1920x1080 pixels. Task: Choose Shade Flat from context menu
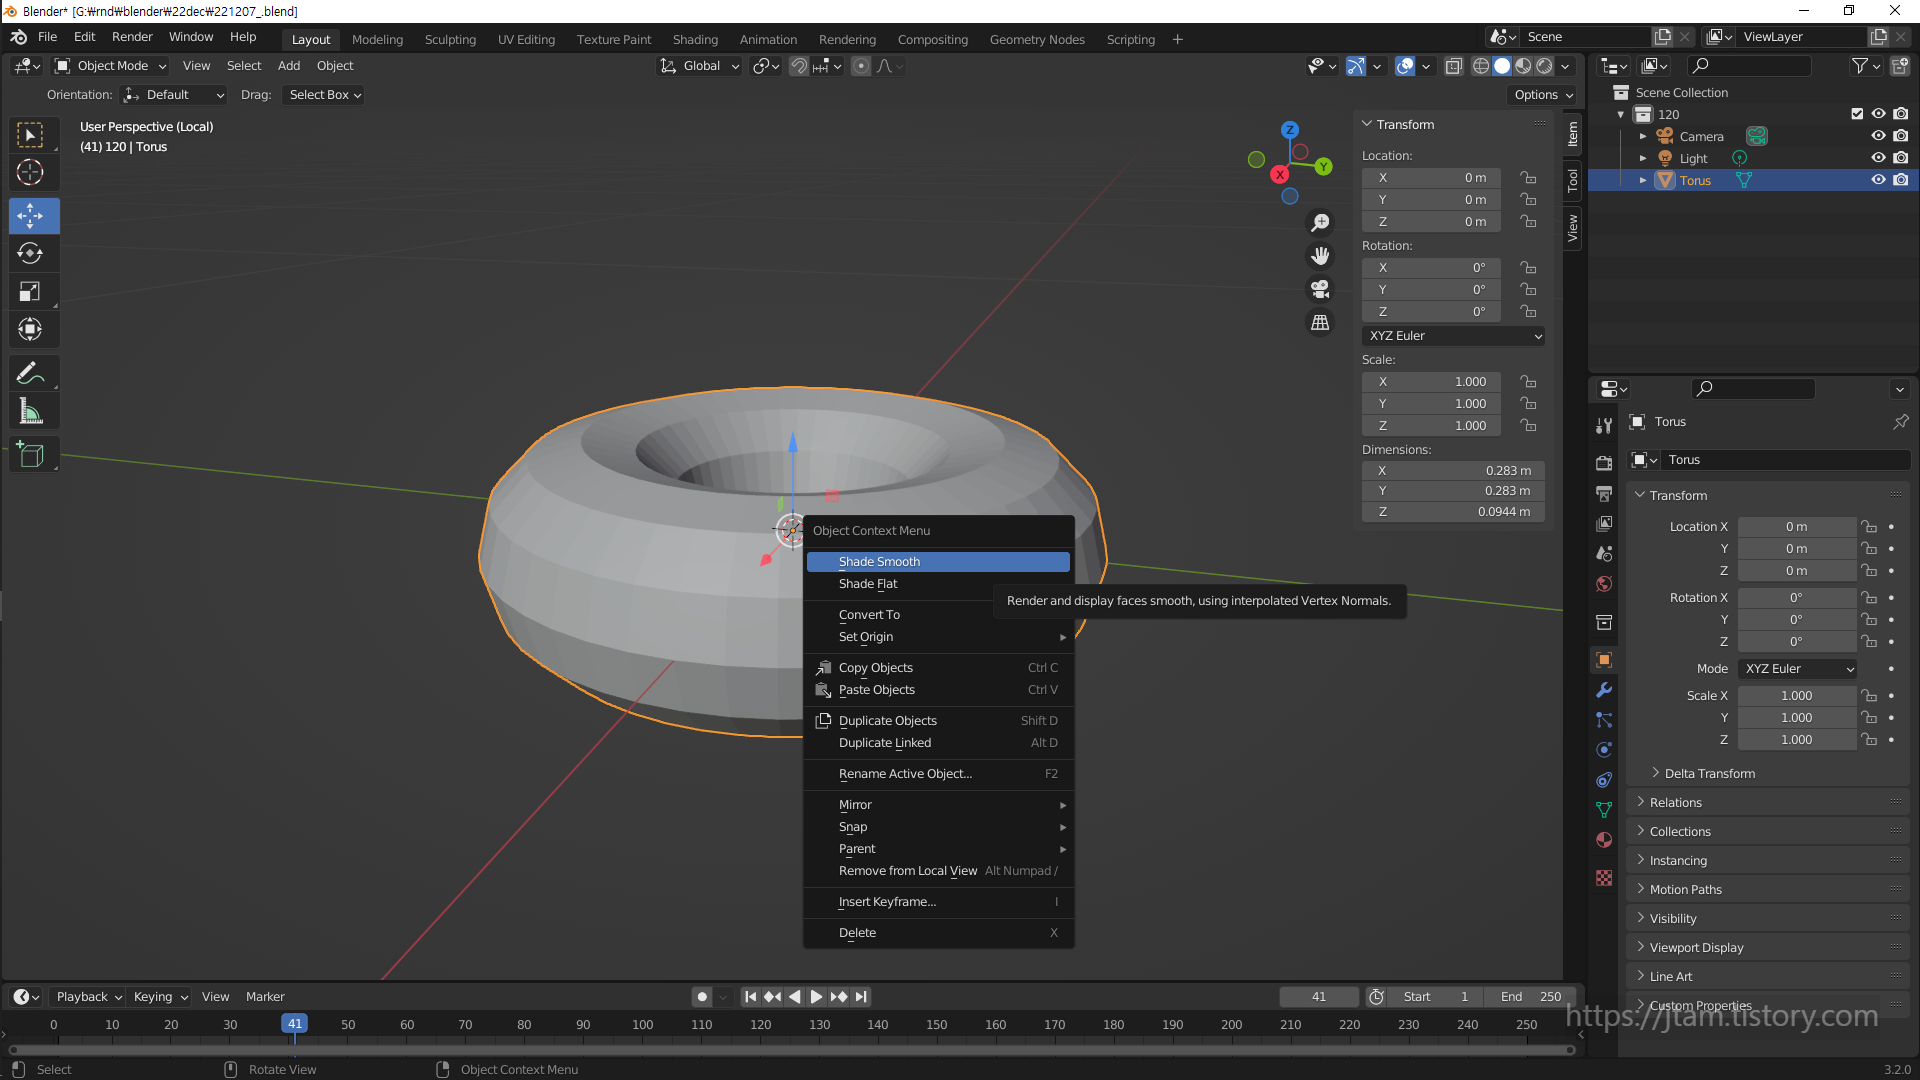pyautogui.click(x=868, y=584)
